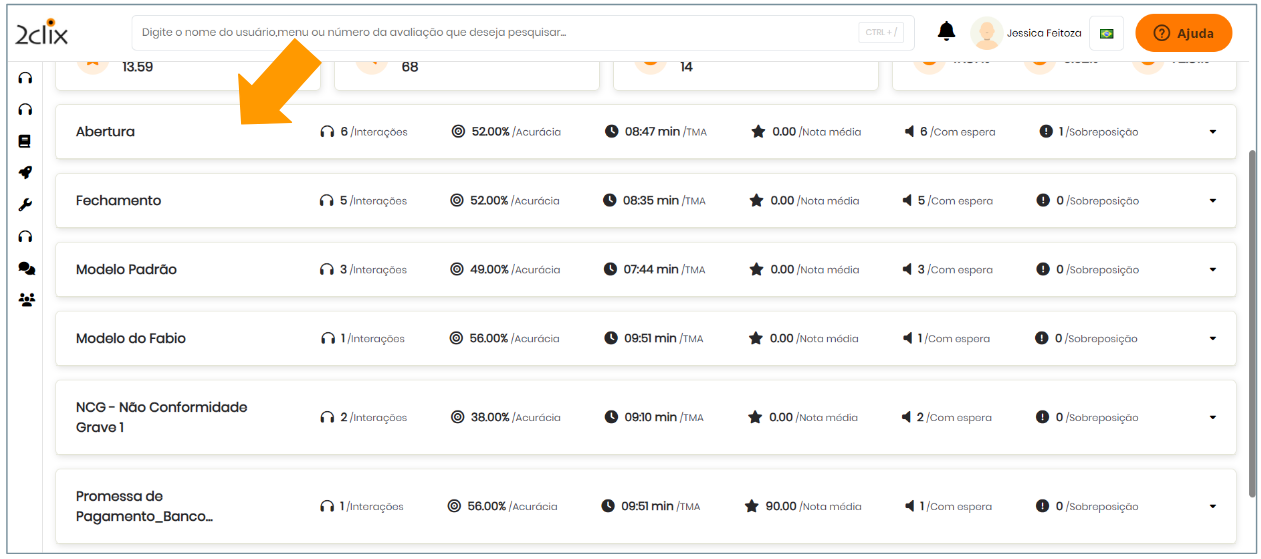Open the chat bubbles icon in sidebar

click(26, 268)
